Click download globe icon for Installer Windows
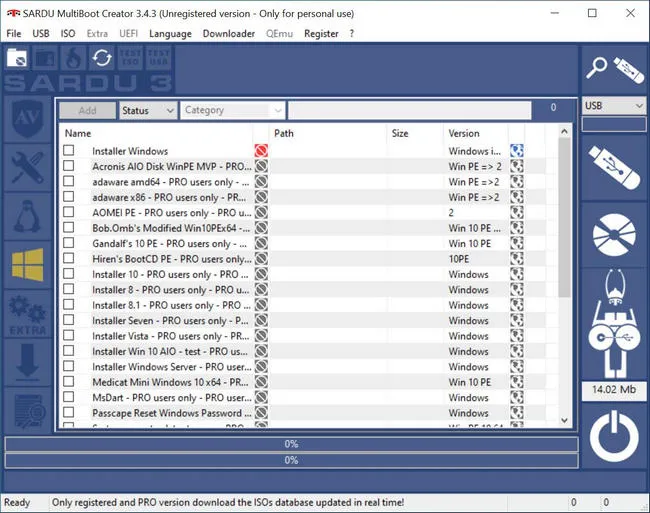Screen dimensions: 650x513 pyautogui.click(x=517, y=151)
